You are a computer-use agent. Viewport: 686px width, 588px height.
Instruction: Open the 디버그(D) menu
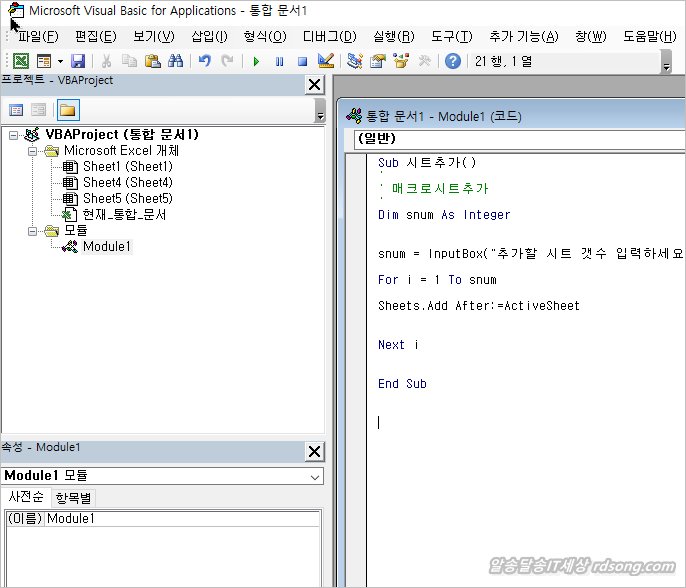tap(329, 36)
